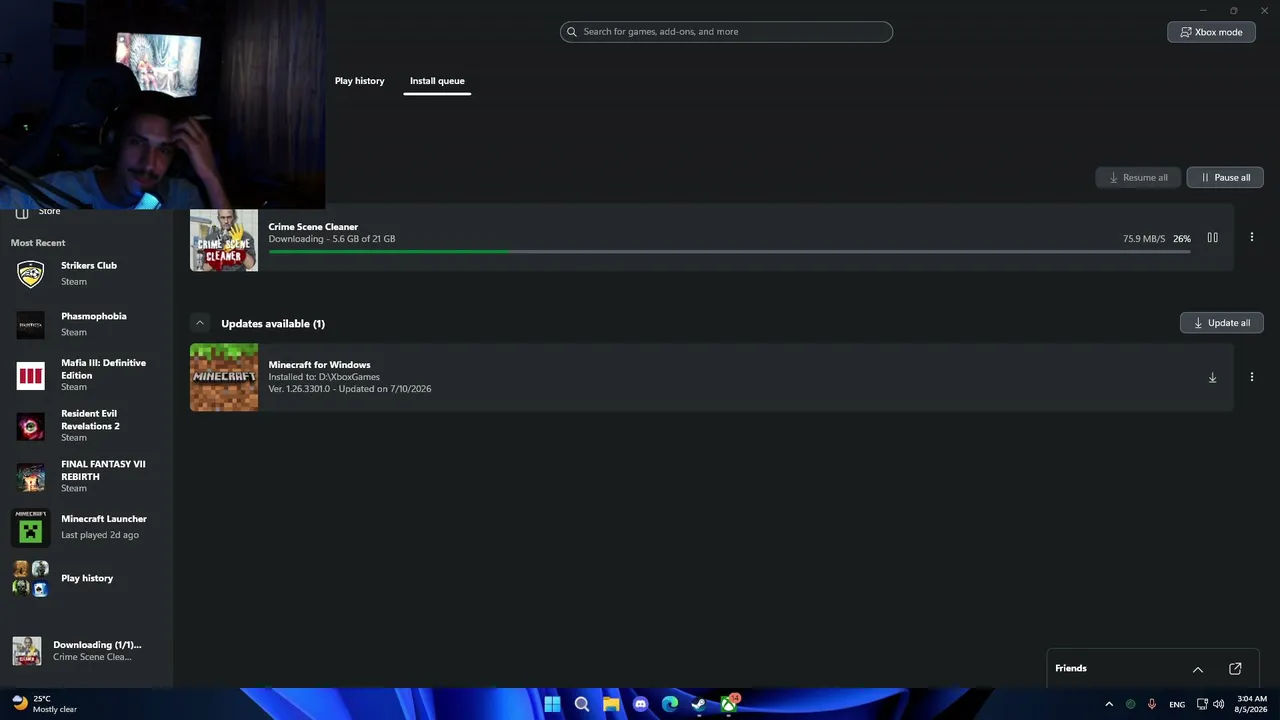
Task: Expand the Friends panel chevron
Action: (x=1198, y=669)
